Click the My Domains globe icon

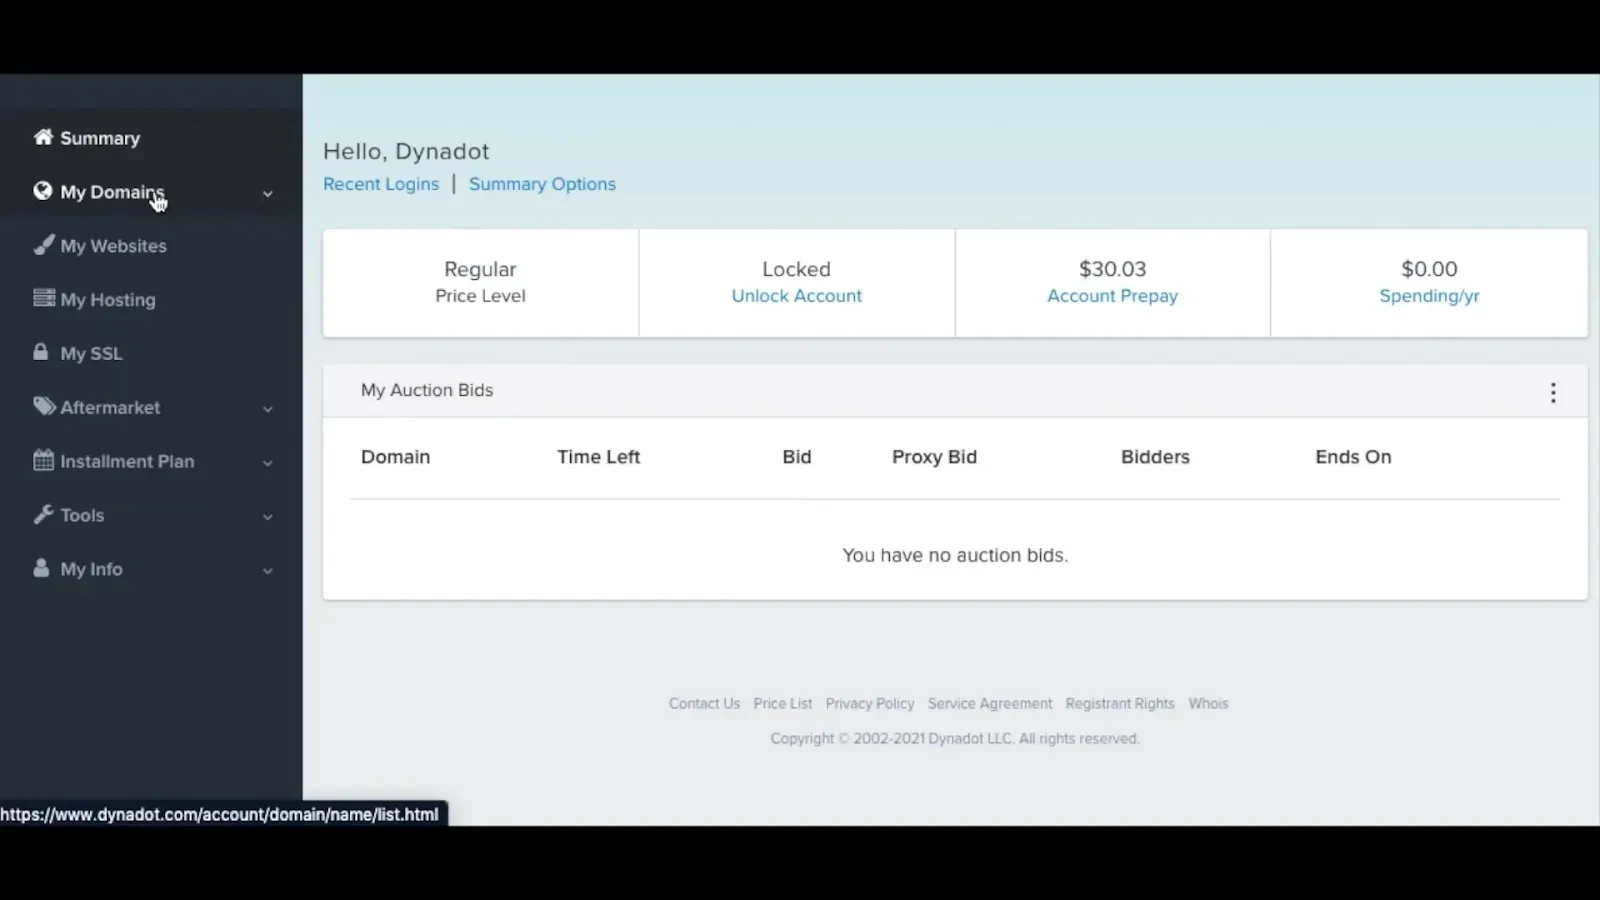point(42,191)
